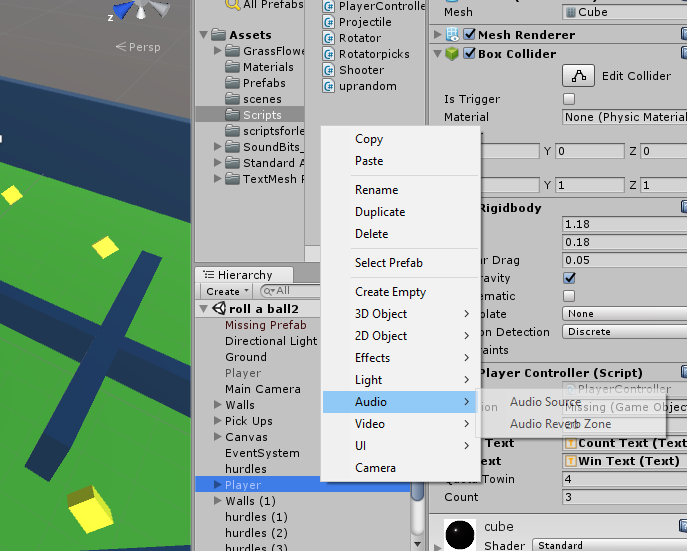This screenshot has height=551, width=687.
Task: Click the Prefabs folder icon
Action: pos(232,83)
